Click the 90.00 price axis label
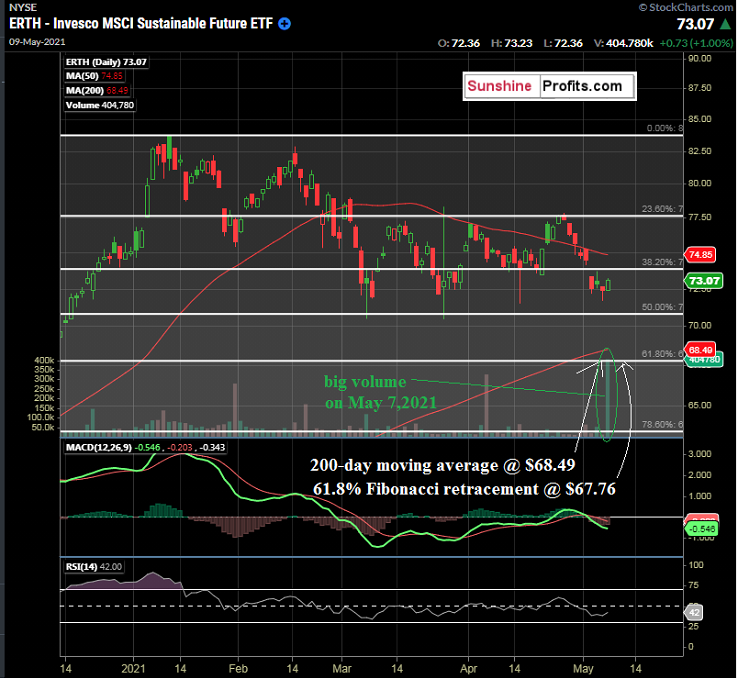The width and height of the screenshot is (738, 679). pyautogui.click(x=699, y=58)
